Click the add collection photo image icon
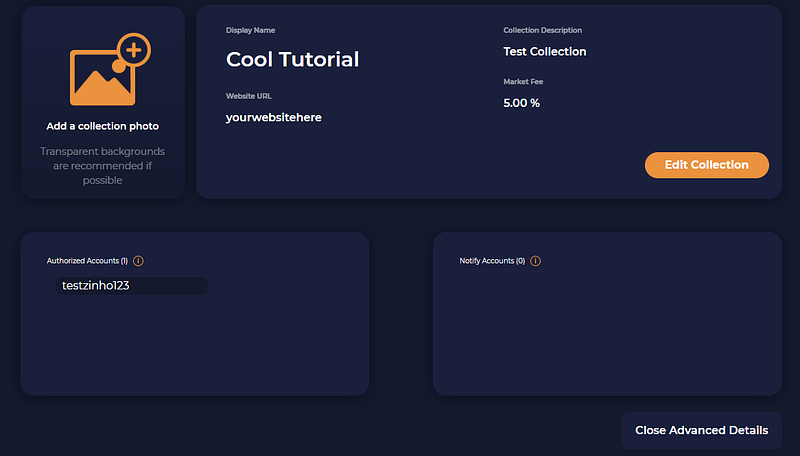 tap(110, 69)
